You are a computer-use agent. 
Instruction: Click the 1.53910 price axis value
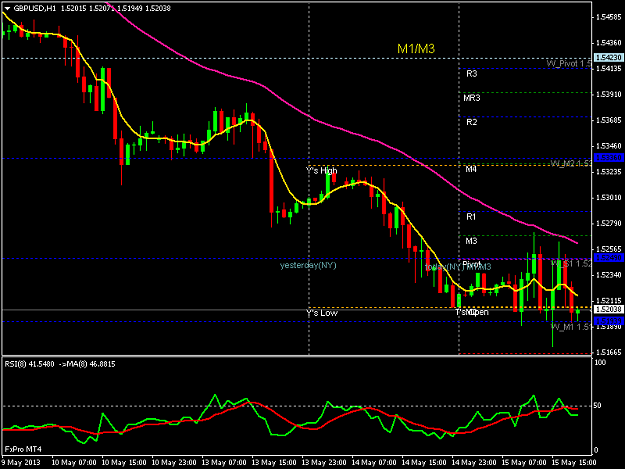point(609,94)
